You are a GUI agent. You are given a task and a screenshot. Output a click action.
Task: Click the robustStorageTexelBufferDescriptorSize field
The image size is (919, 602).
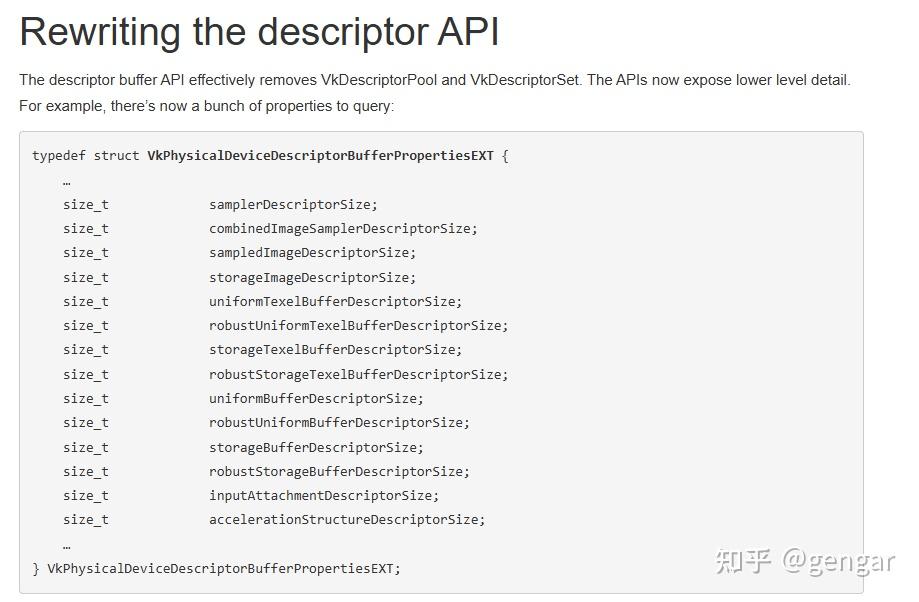358,374
